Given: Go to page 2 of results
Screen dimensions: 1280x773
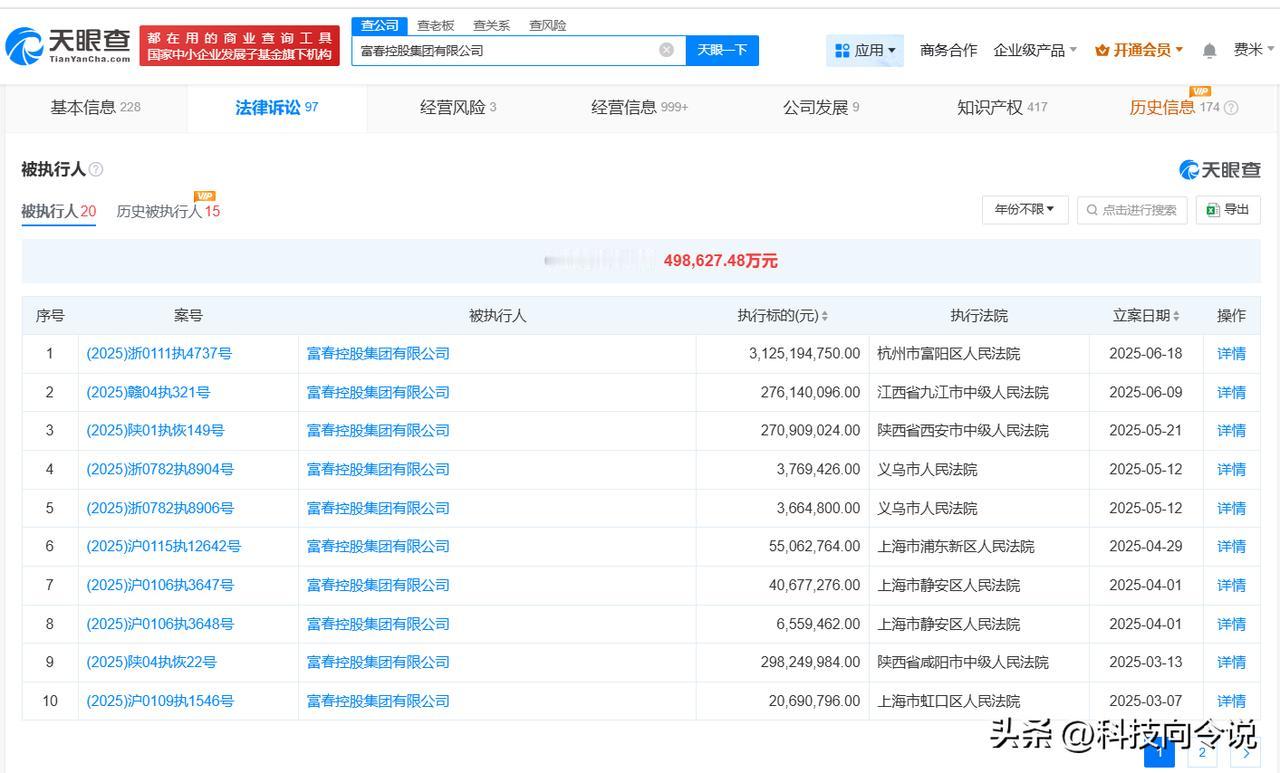Looking at the screenshot, I should (1201, 754).
